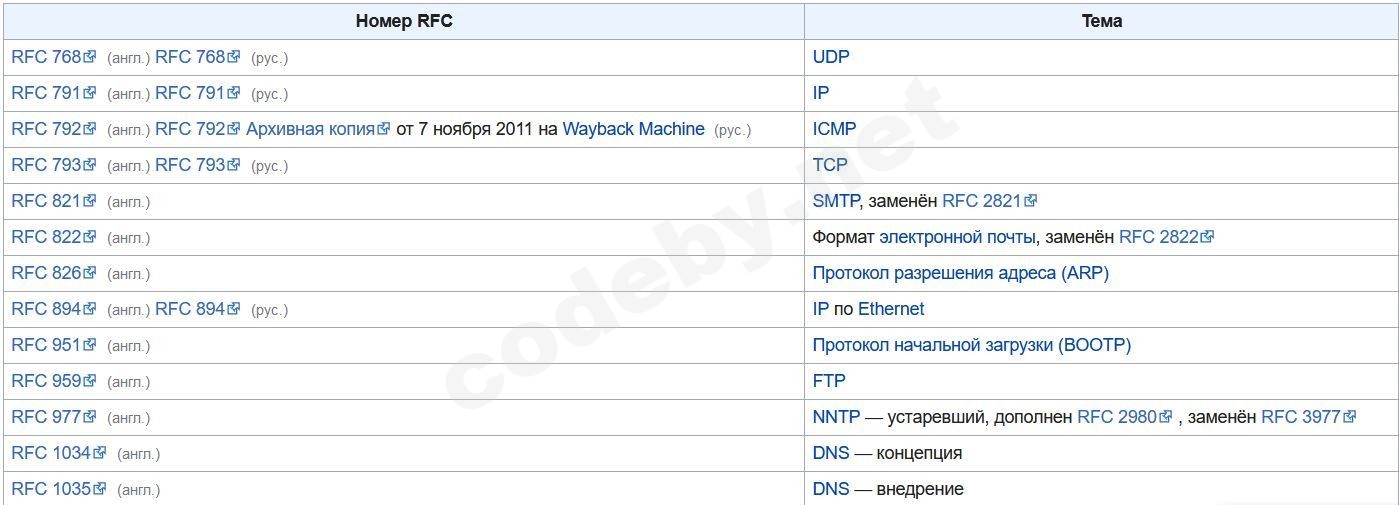1399x505 pixels.
Task: Open the RFC 1035 link
Action: (x=51, y=489)
